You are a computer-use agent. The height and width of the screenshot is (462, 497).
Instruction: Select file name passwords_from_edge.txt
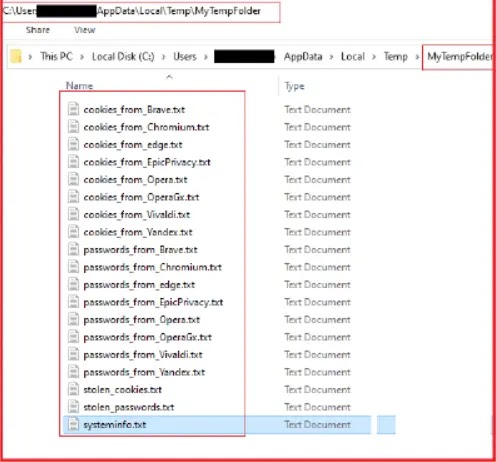(x=139, y=285)
